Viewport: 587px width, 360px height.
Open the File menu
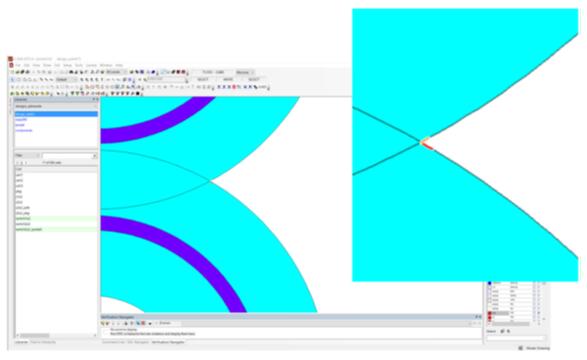18,65
